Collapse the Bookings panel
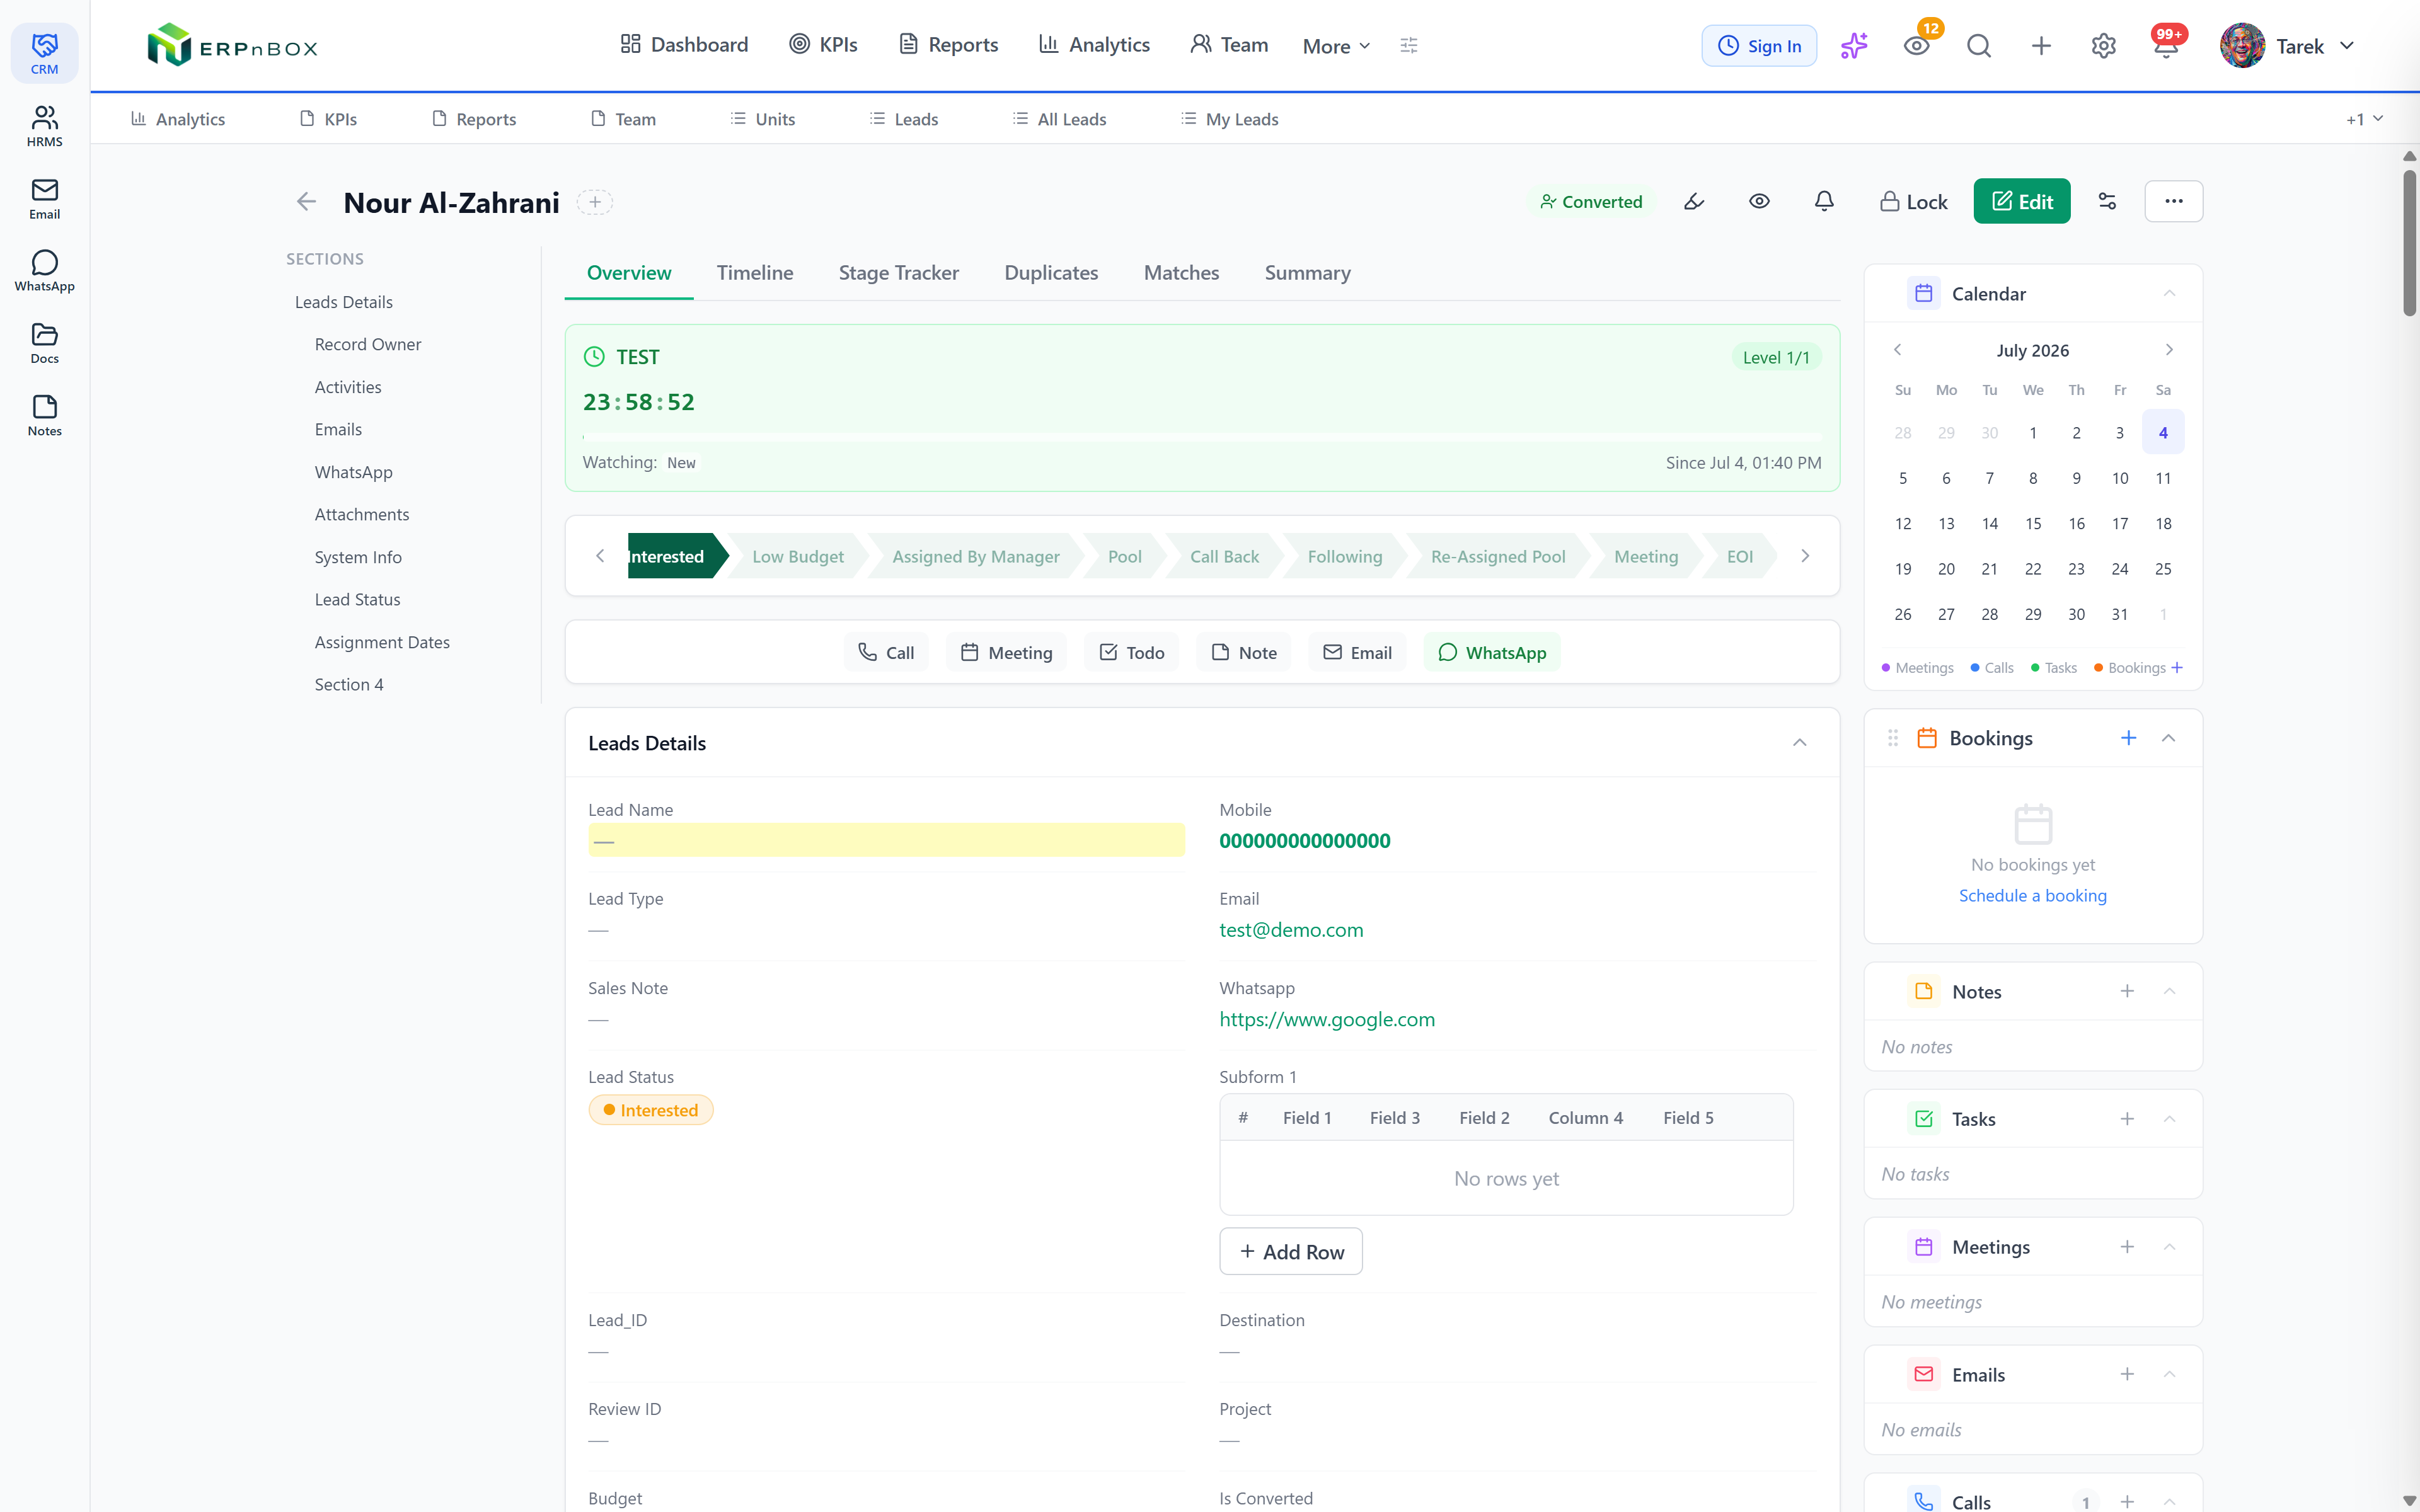 2168,738
